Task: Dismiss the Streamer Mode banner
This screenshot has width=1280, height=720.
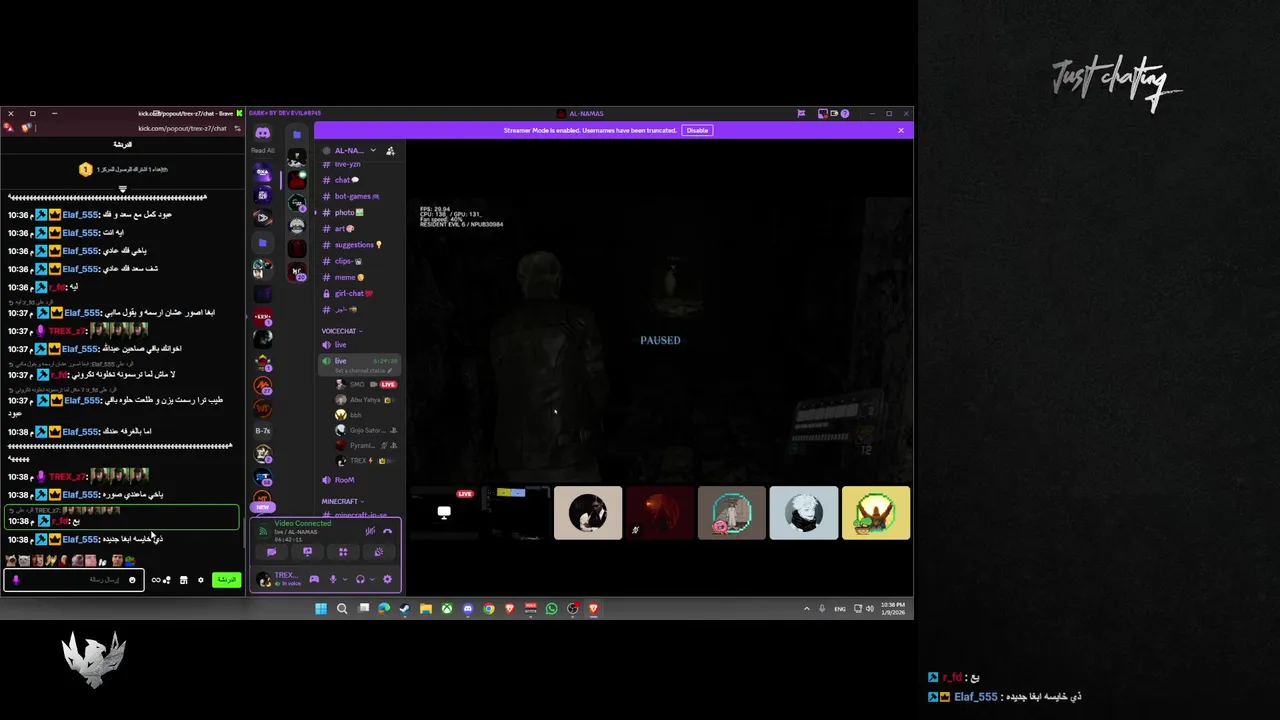Action: 900,130
